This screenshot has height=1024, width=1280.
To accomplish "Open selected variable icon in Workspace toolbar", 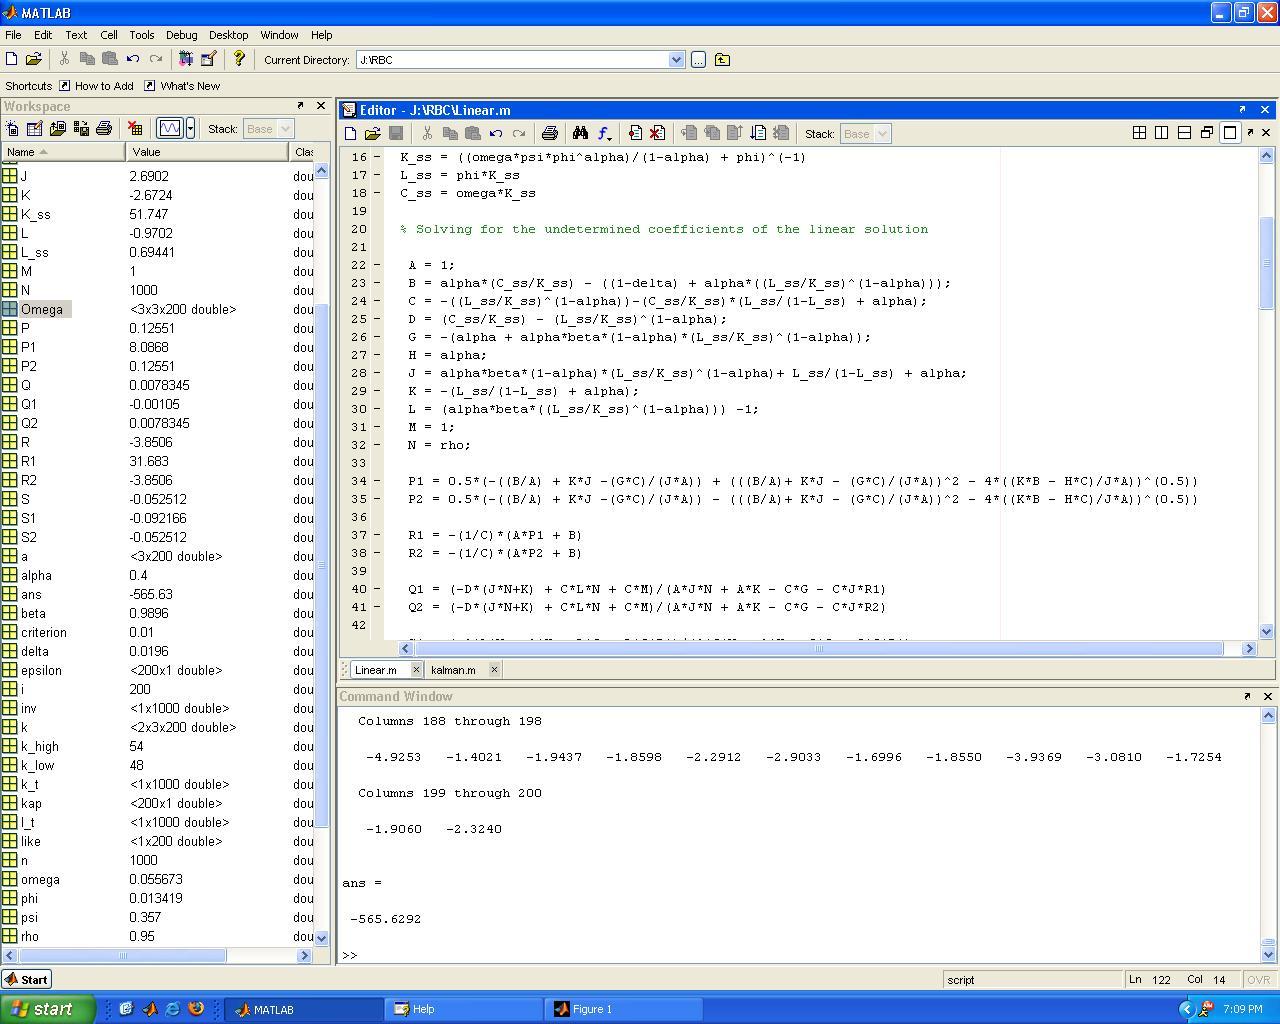I will pyautogui.click(x=35, y=128).
